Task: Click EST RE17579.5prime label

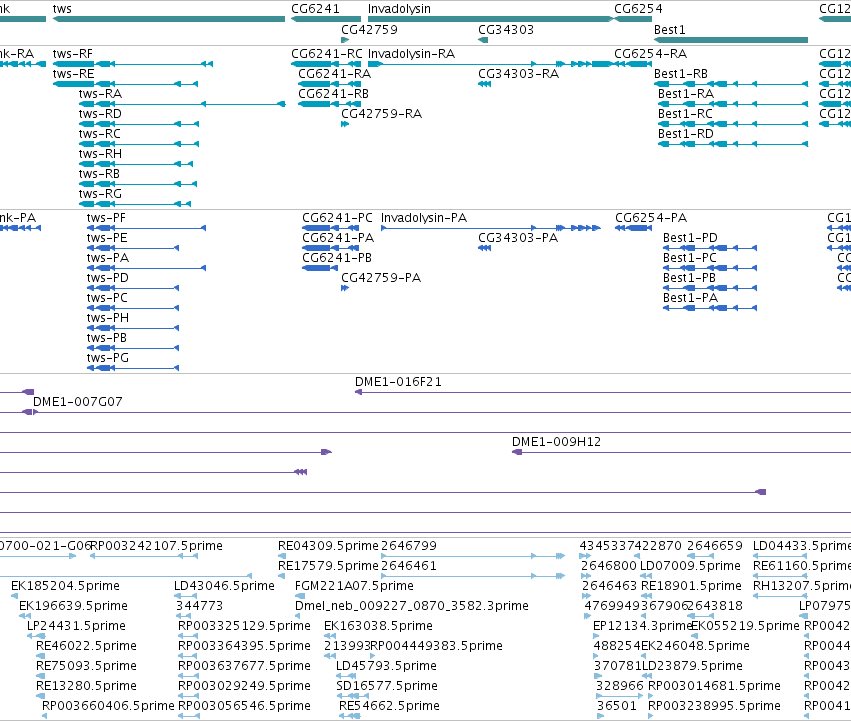Action: 328,566
